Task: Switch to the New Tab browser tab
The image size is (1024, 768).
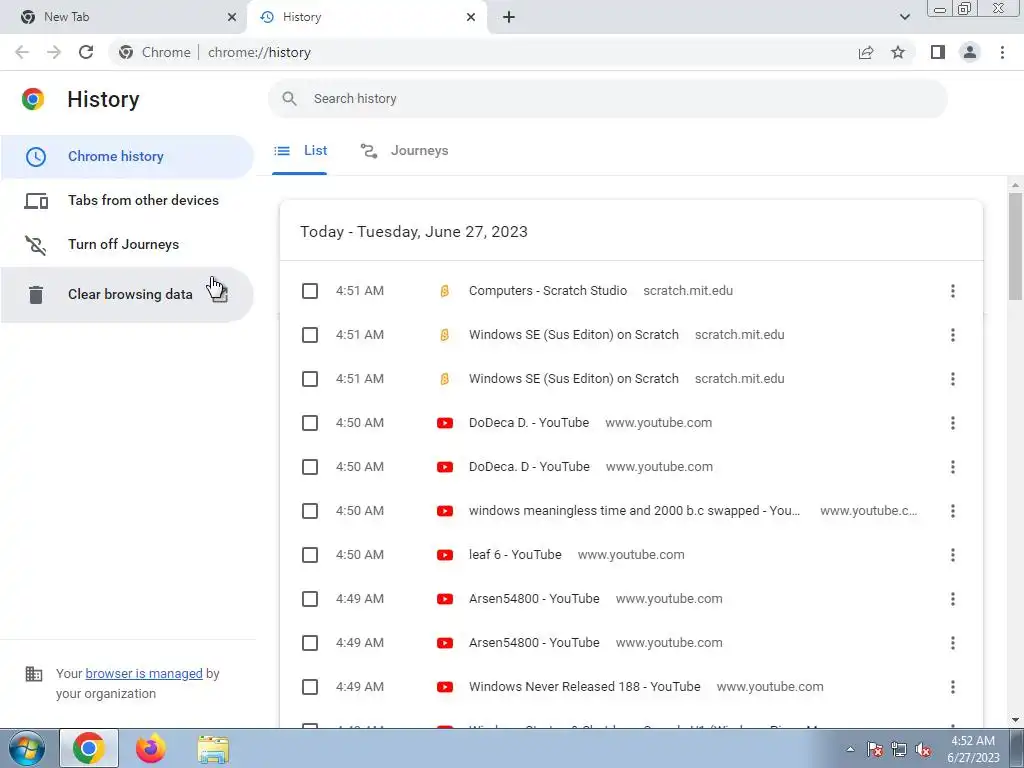Action: 123,17
